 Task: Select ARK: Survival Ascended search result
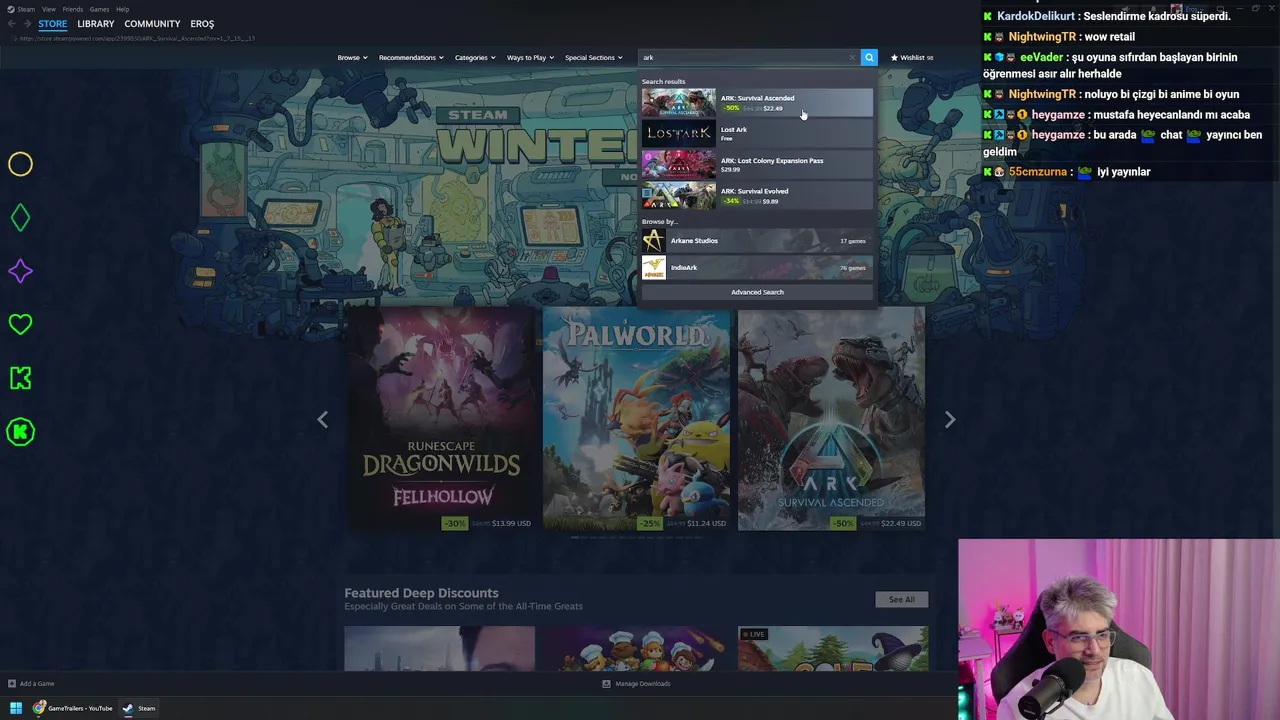click(x=757, y=102)
